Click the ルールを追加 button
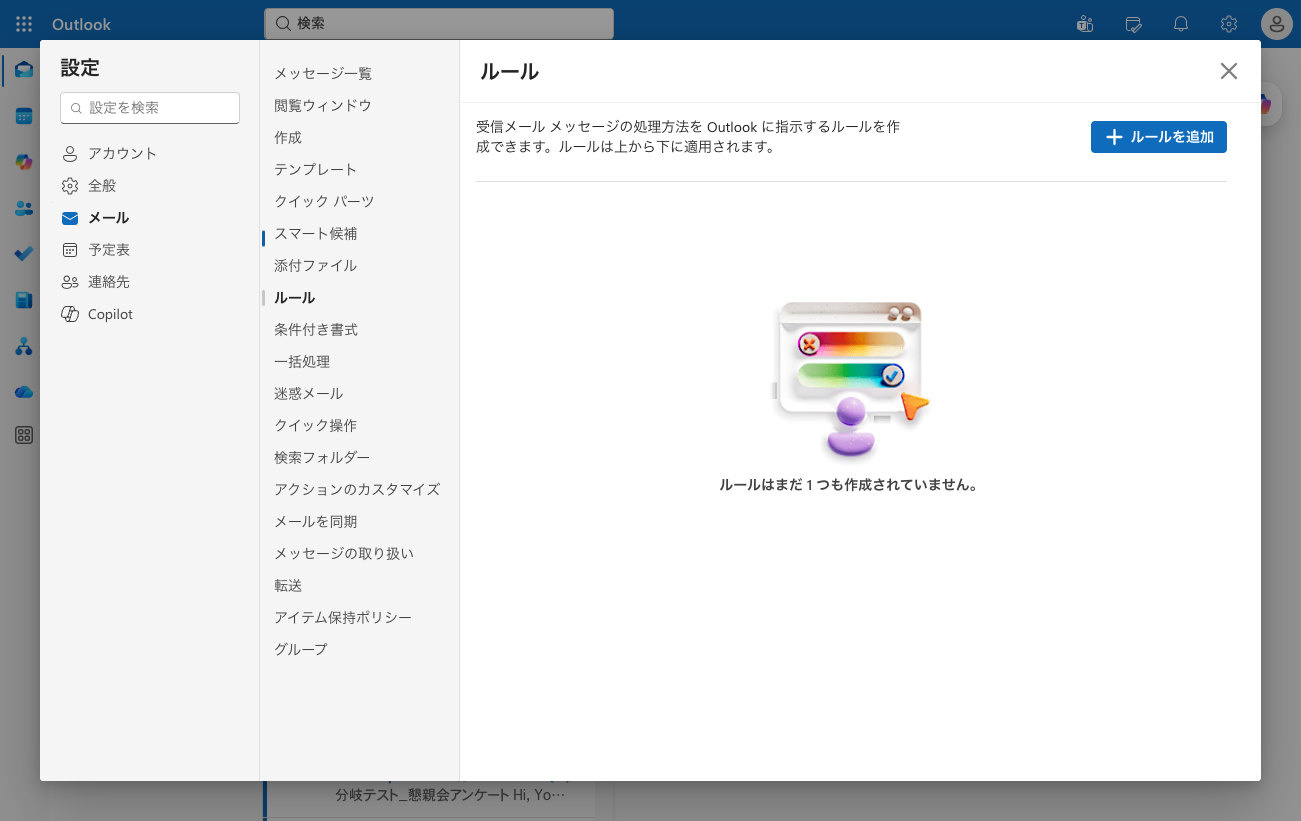Screen dimensions: 1301x821 point(1159,137)
